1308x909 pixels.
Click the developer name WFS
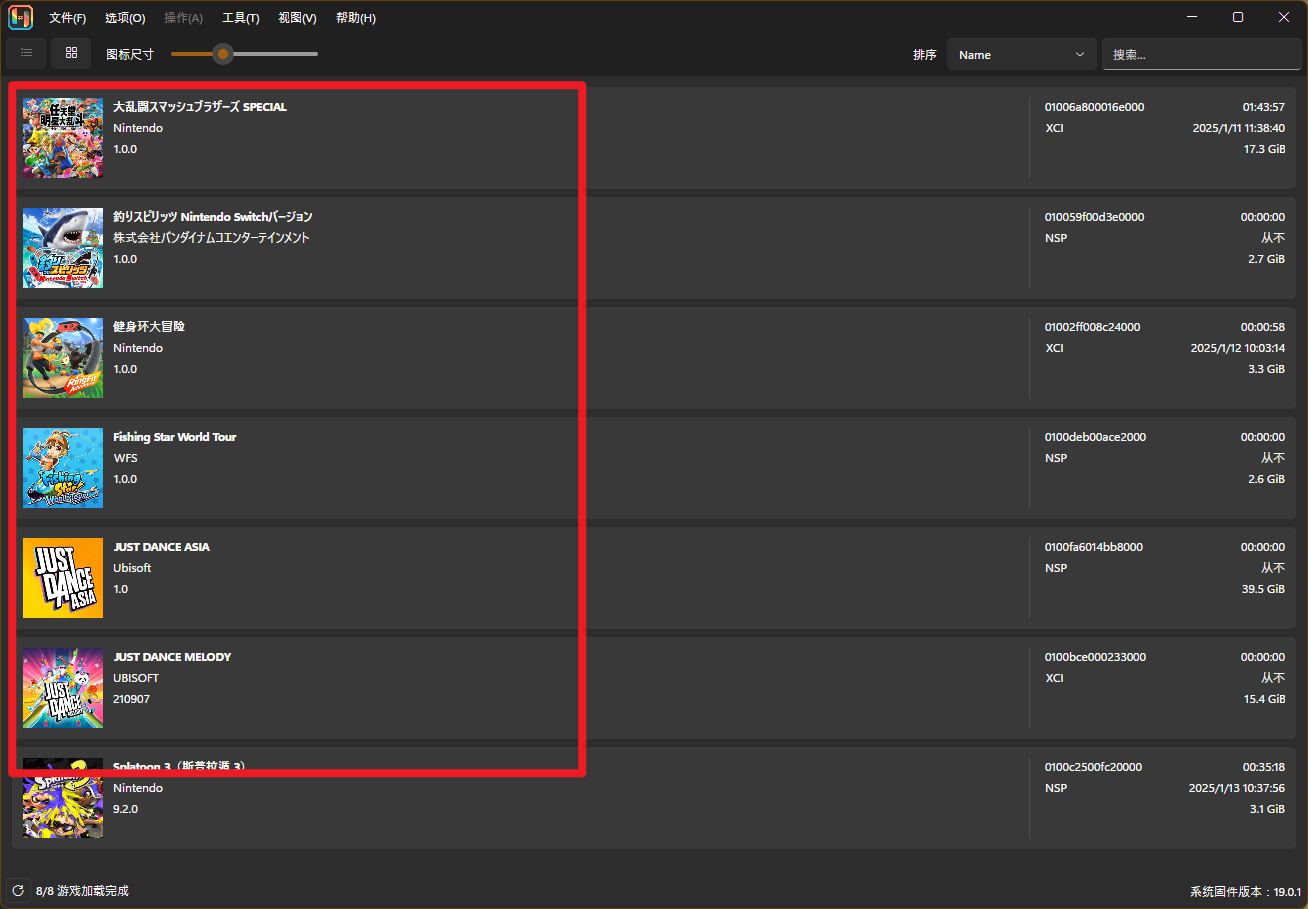coord(125,458)
